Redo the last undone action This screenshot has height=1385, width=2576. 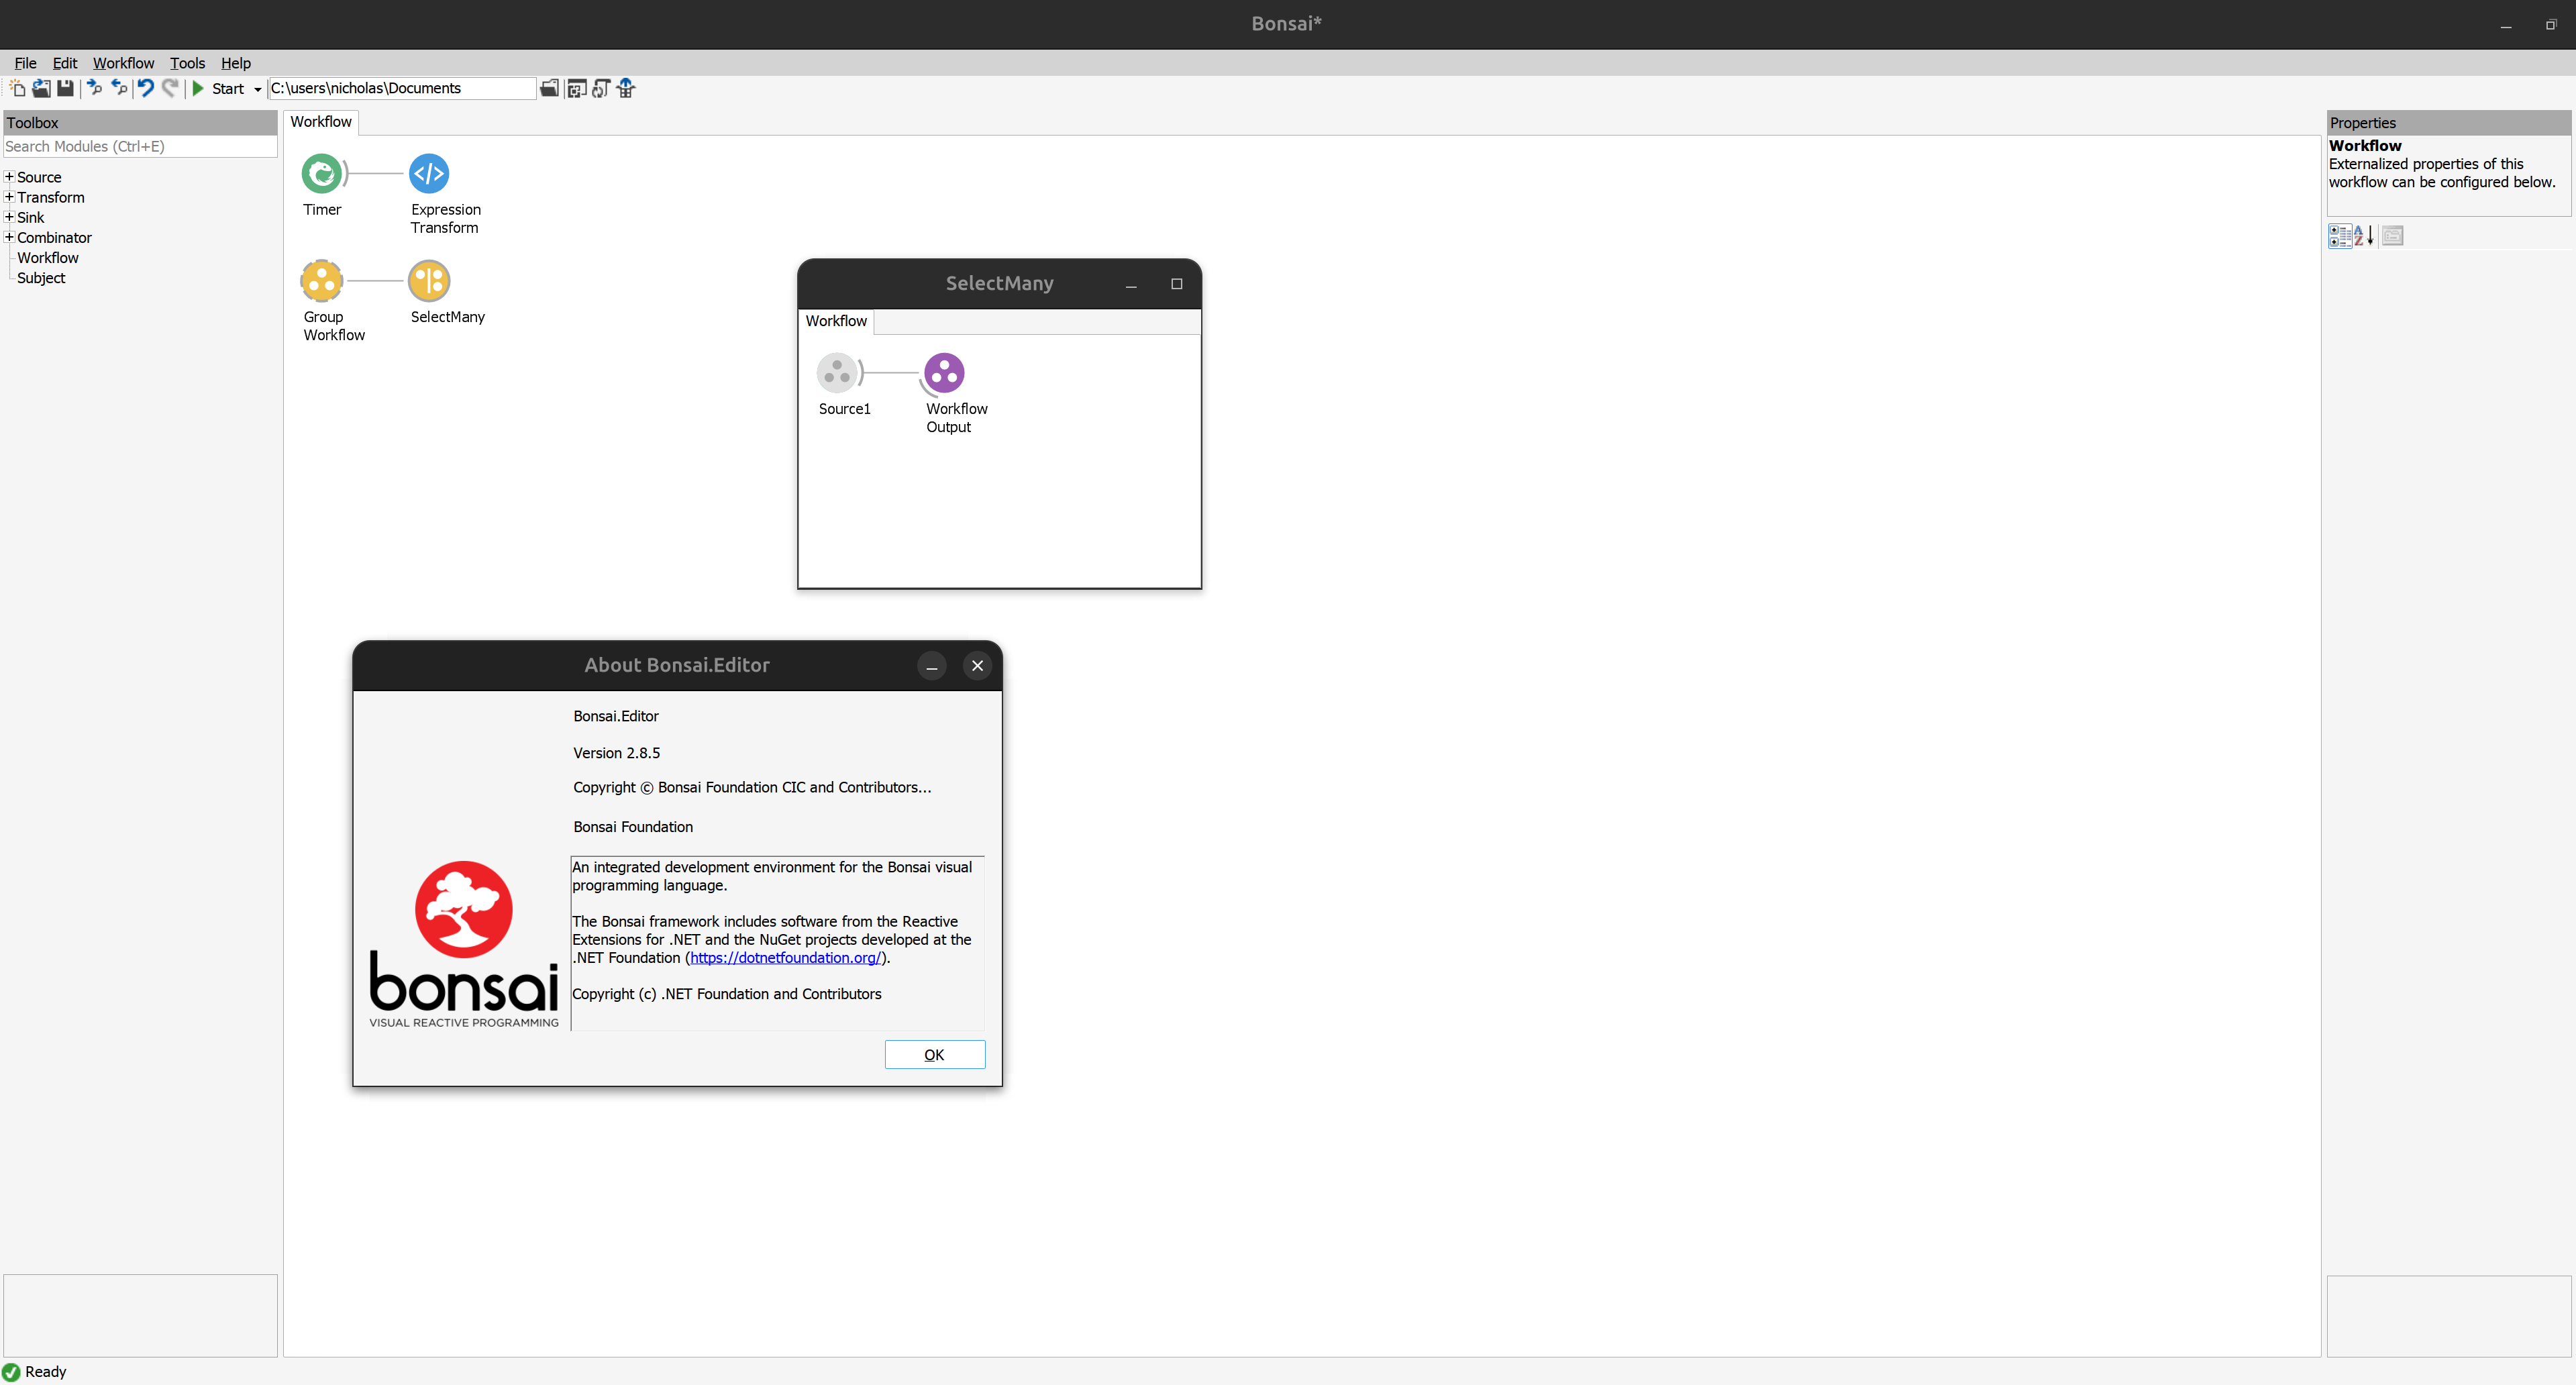[170, 89]
